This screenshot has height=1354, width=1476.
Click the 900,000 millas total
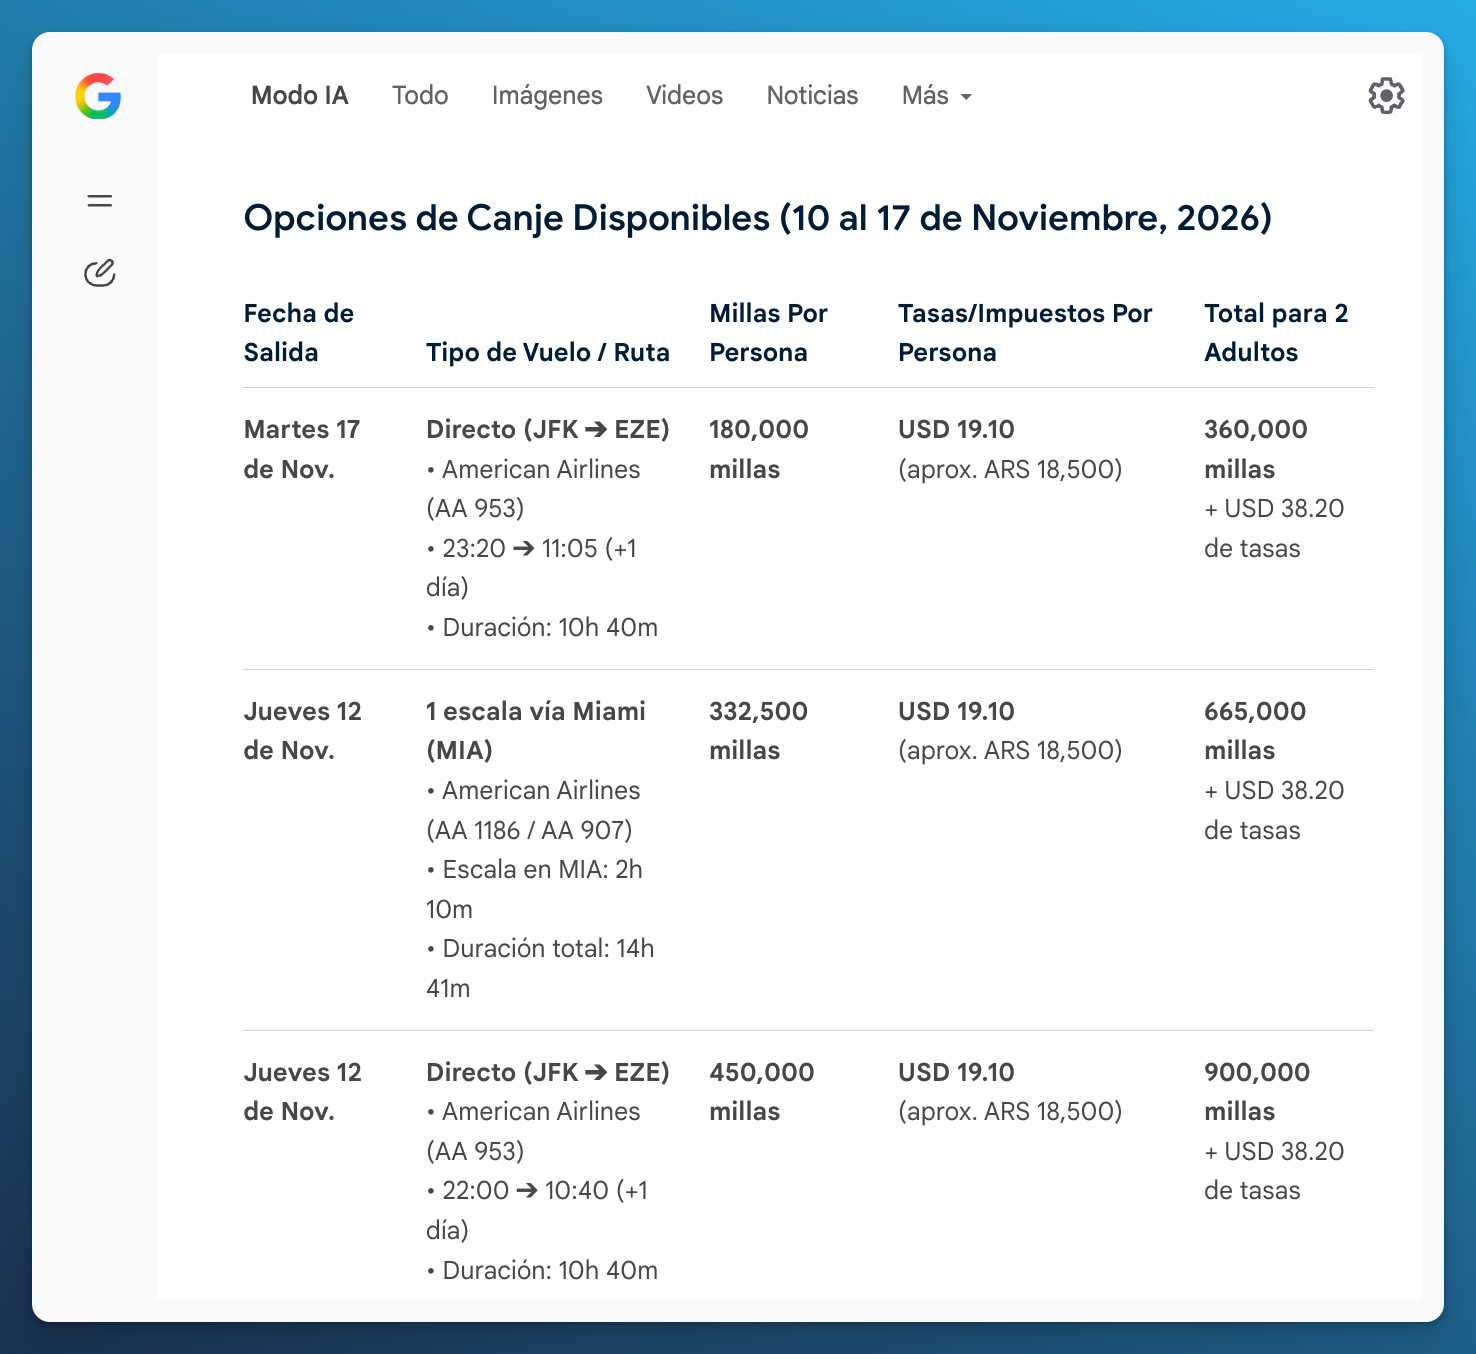click(1257, 1092)
